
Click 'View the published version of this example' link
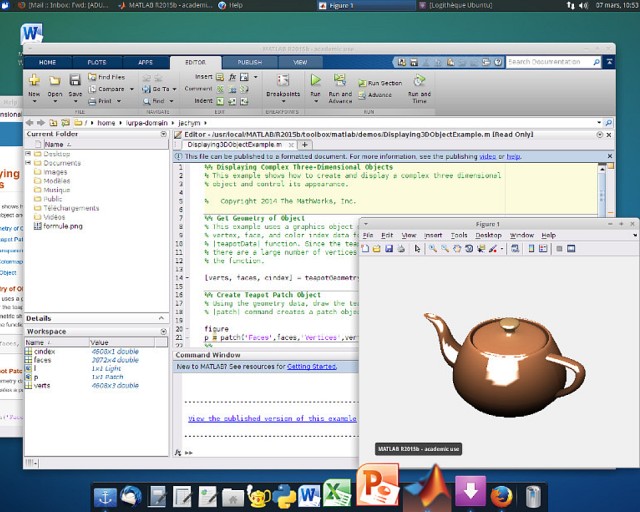(x=271, y=419)
